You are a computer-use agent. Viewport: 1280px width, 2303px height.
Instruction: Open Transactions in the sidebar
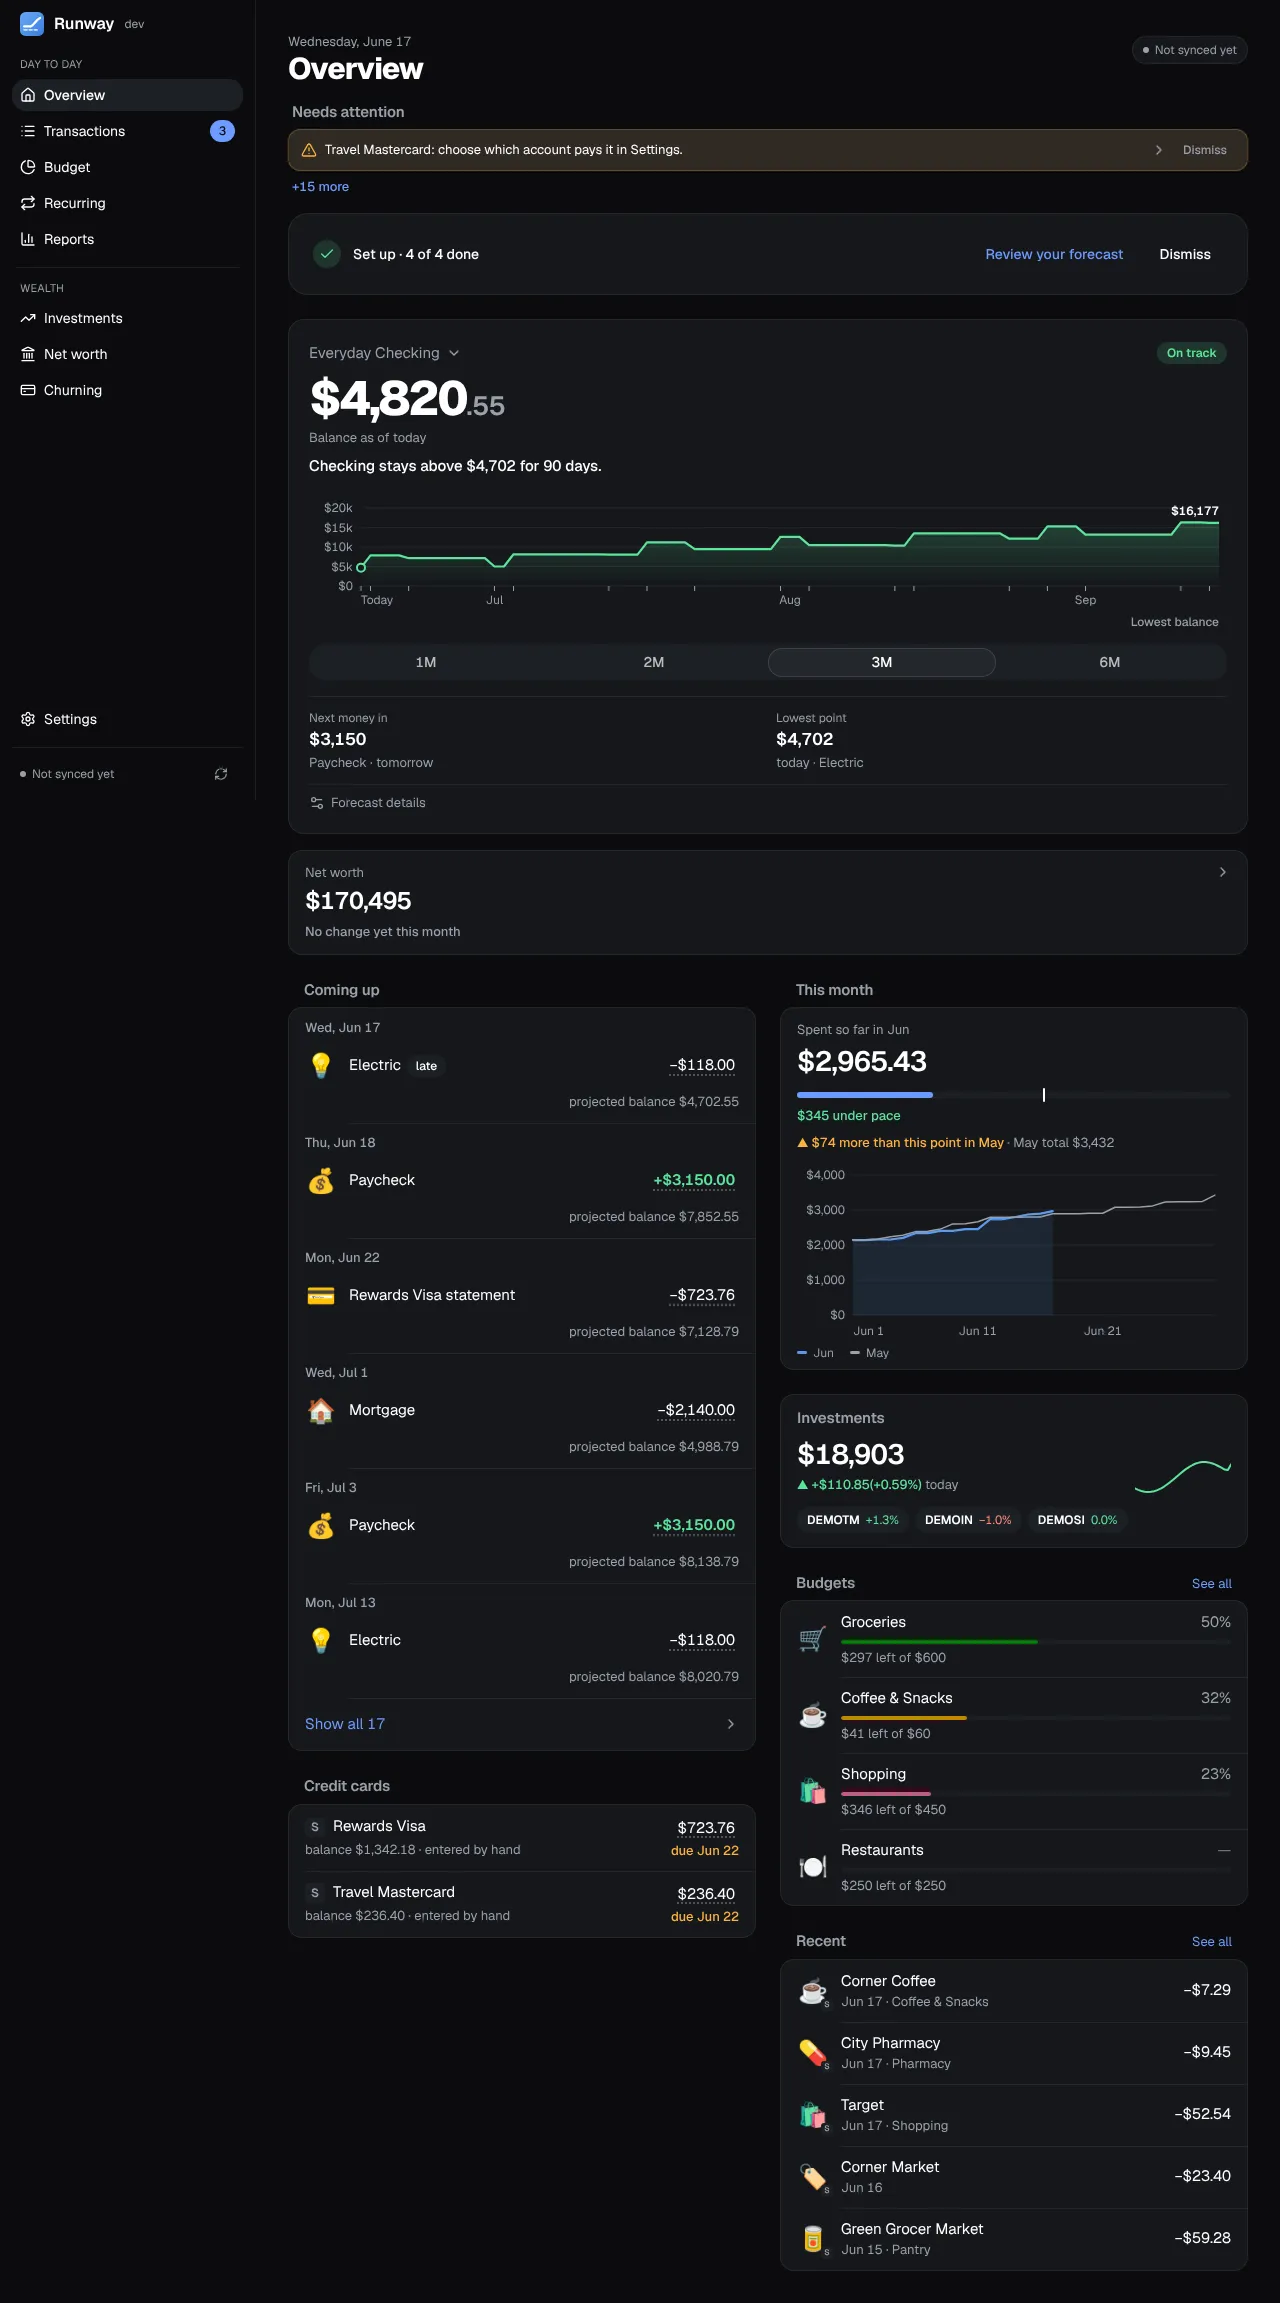click(x=128, y=131)
